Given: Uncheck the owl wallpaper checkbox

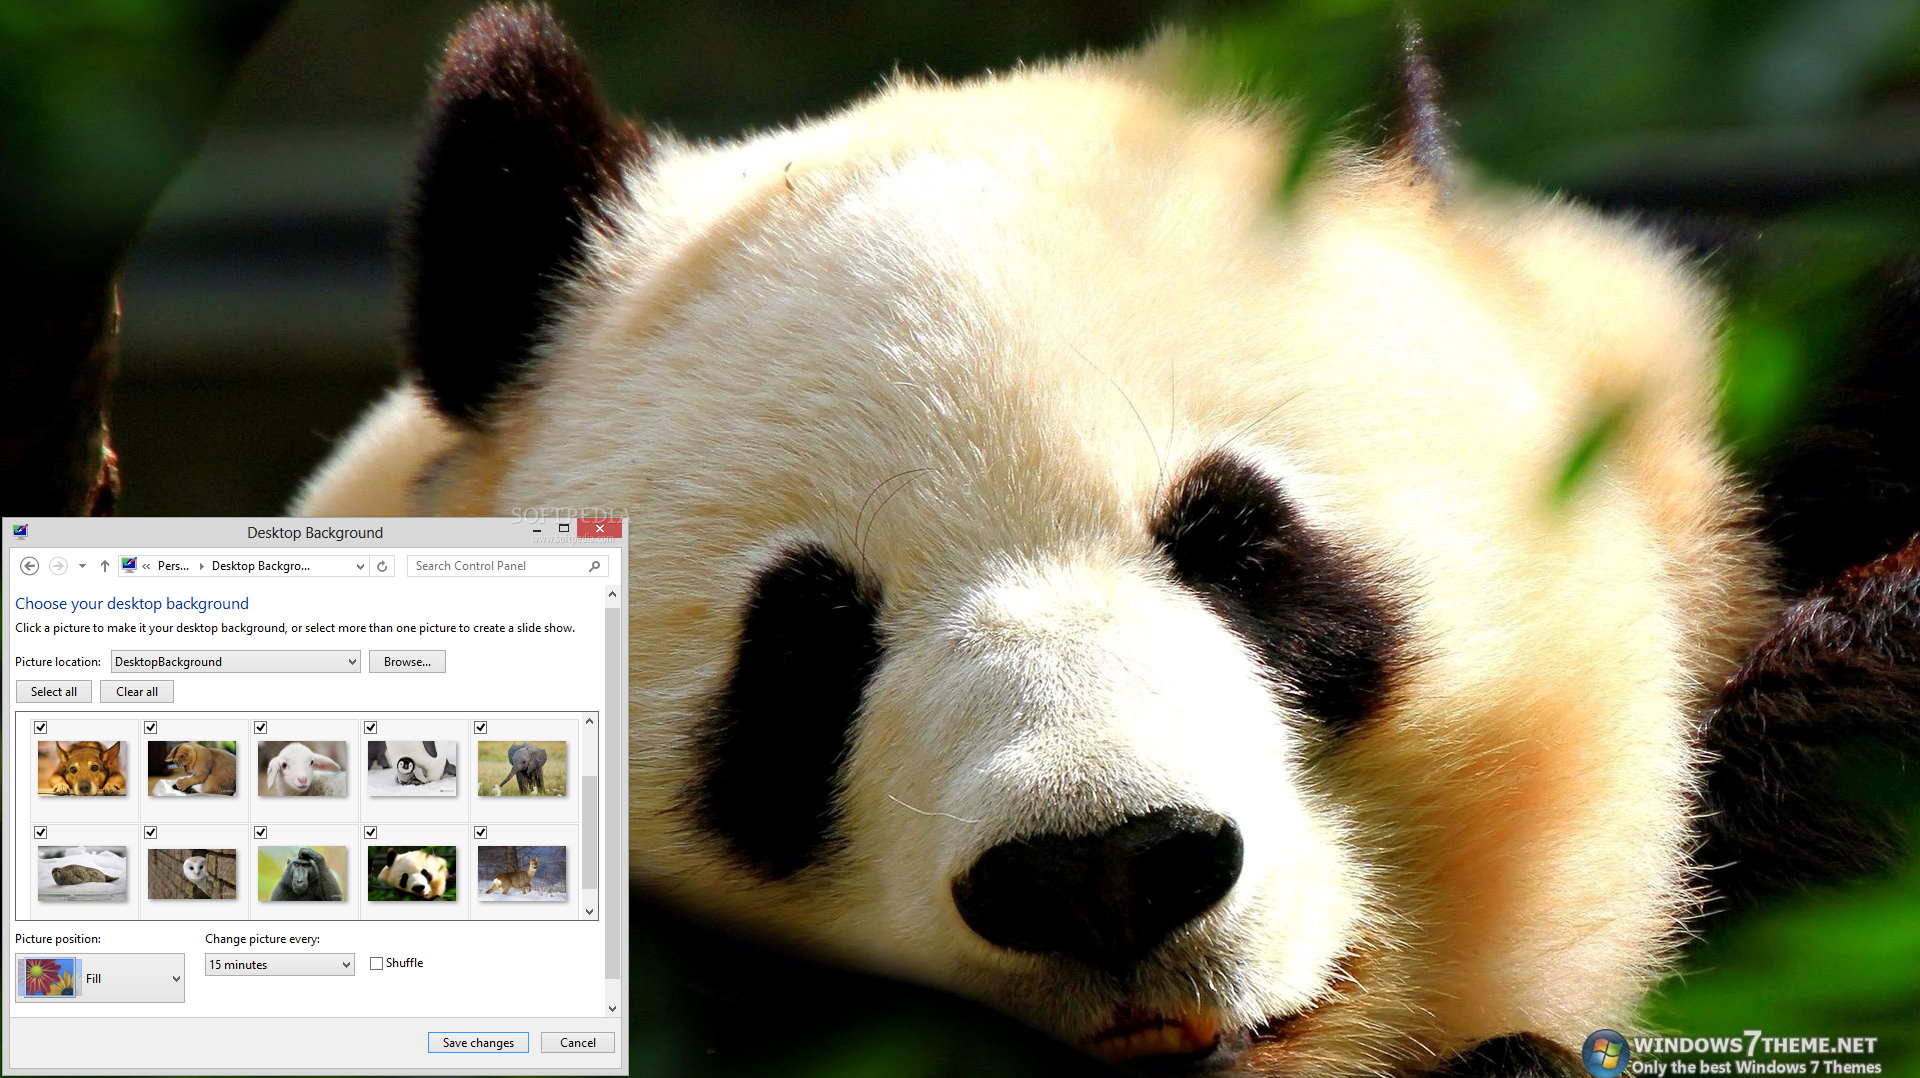Looking at the screenshot, I should coord(151,833).
